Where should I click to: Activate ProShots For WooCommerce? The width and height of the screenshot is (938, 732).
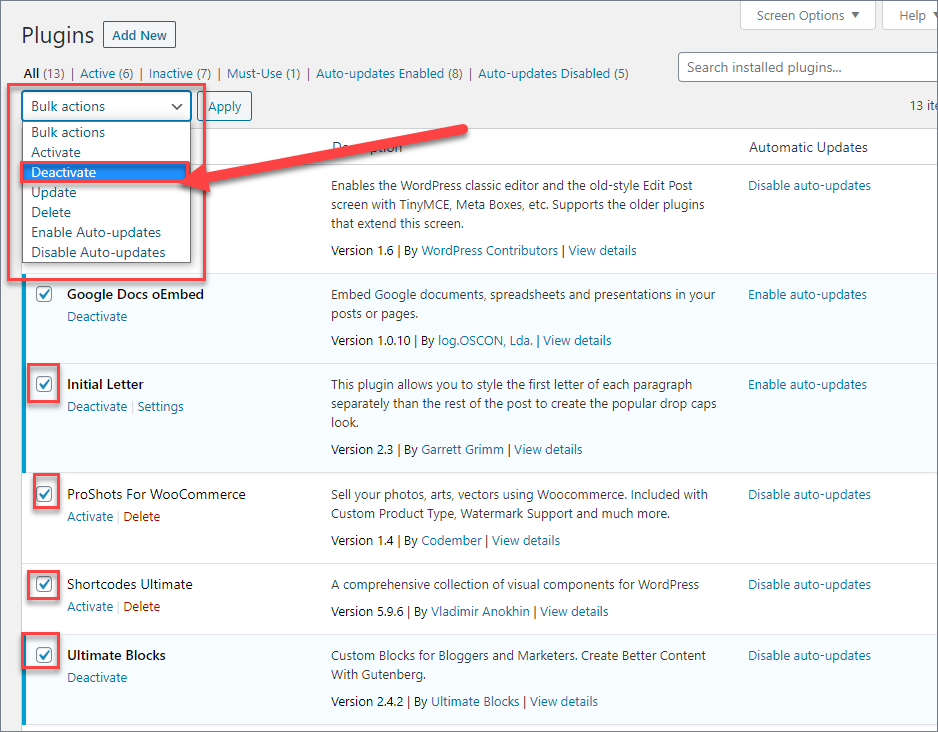point(90,517)
